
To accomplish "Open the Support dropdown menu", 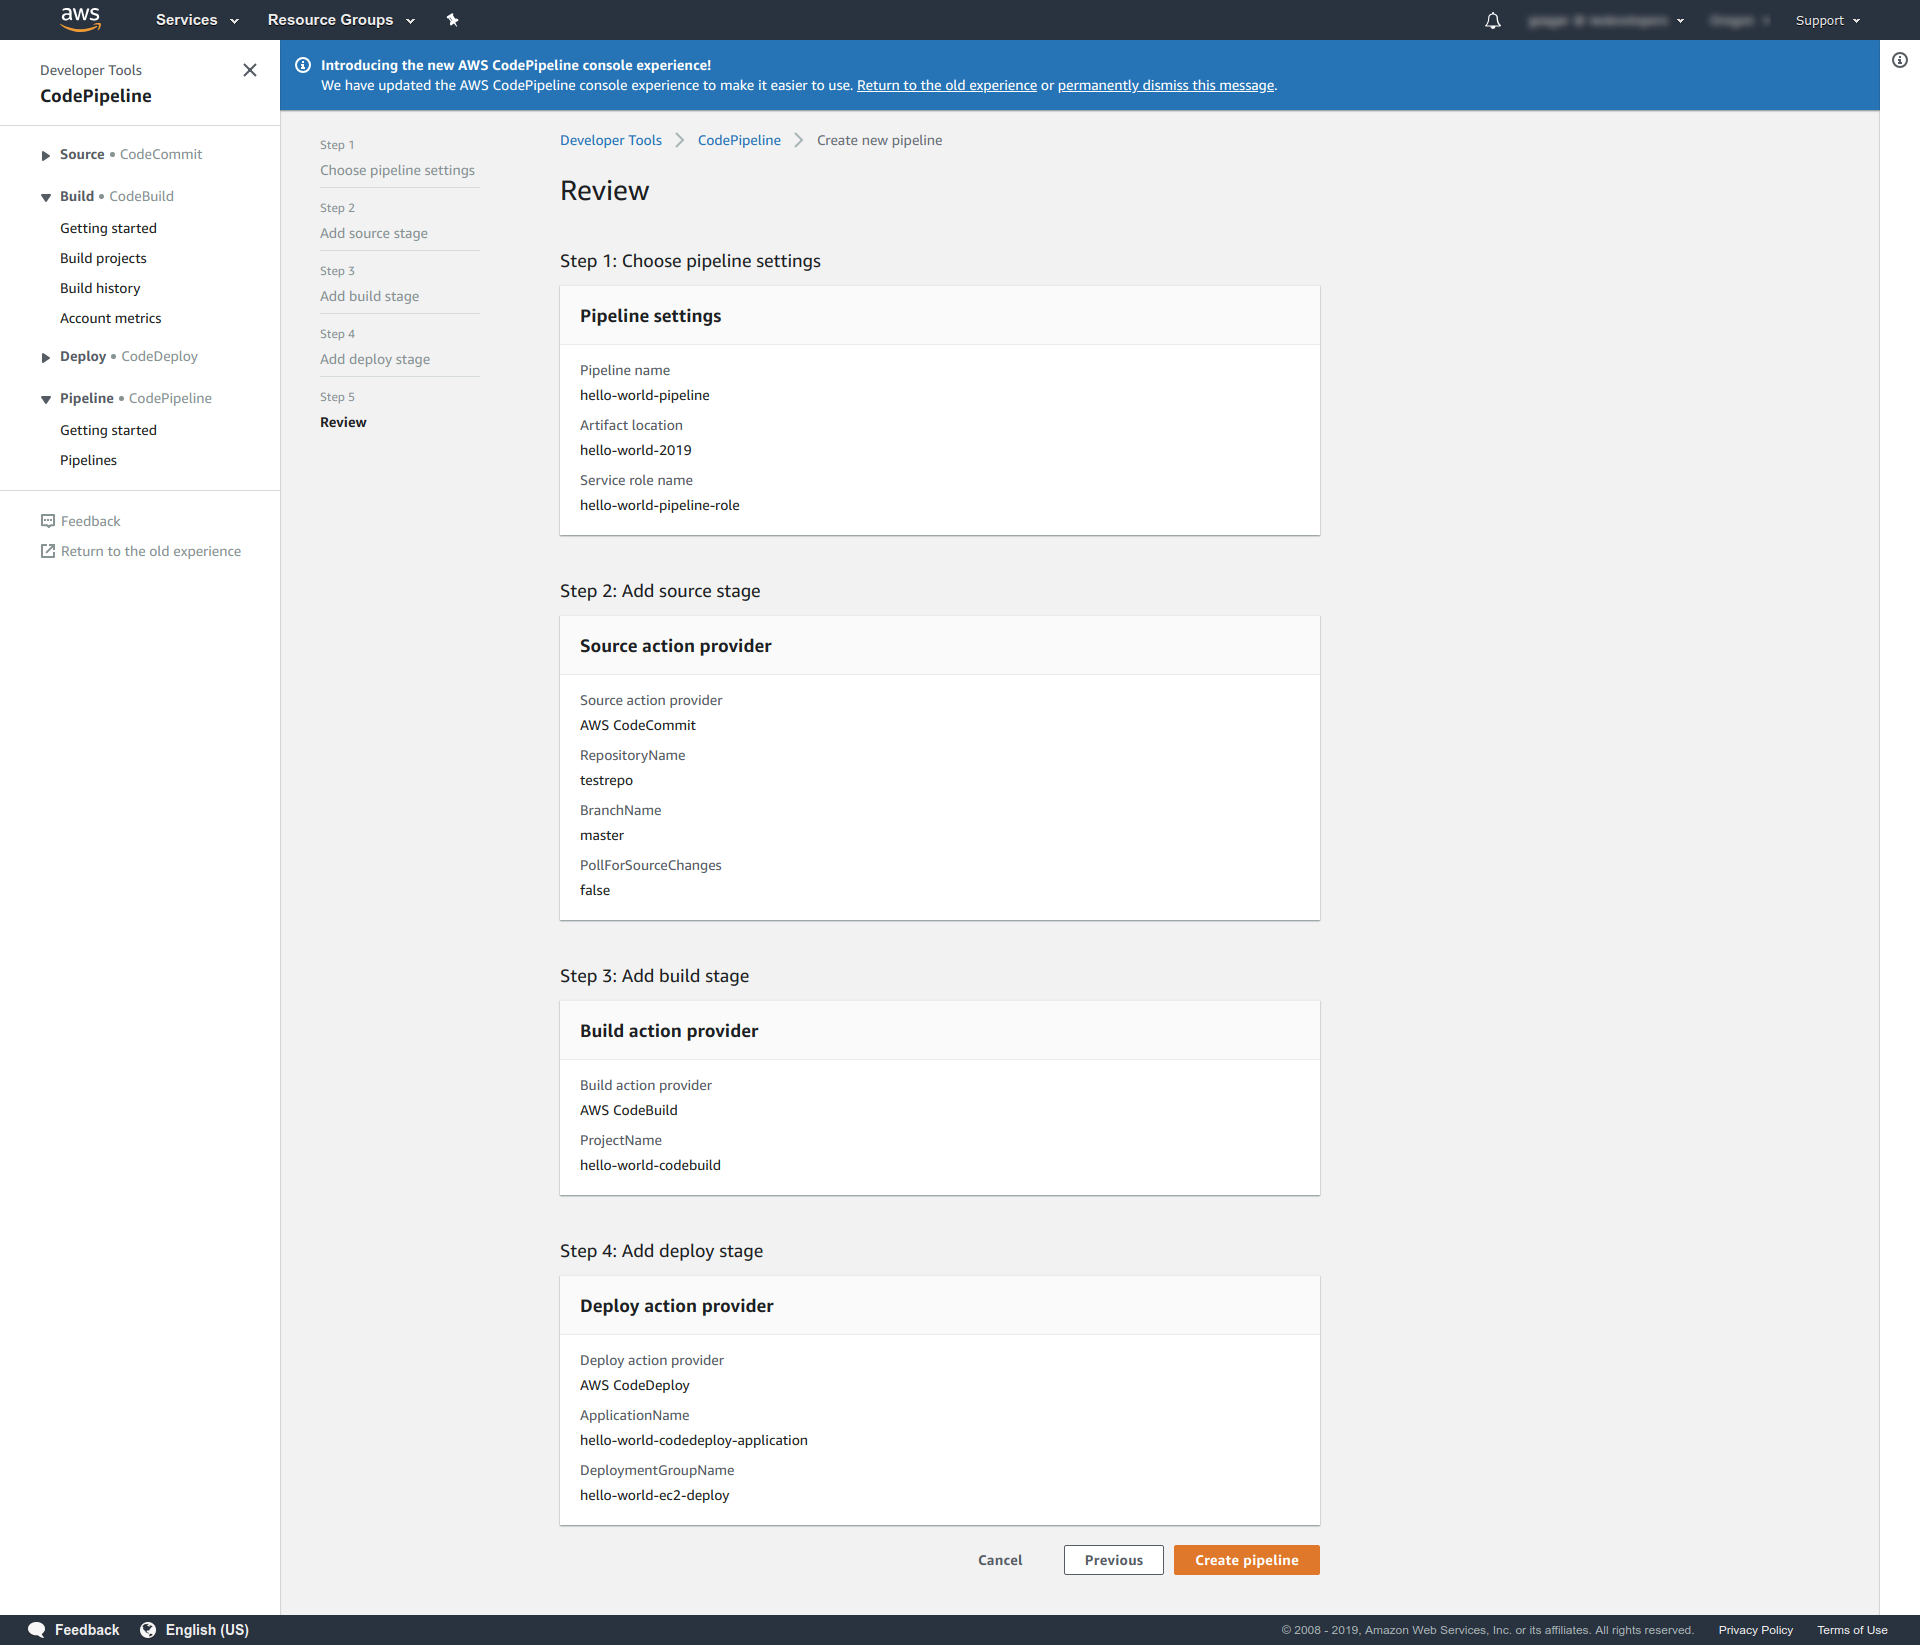I will 1828,20.
